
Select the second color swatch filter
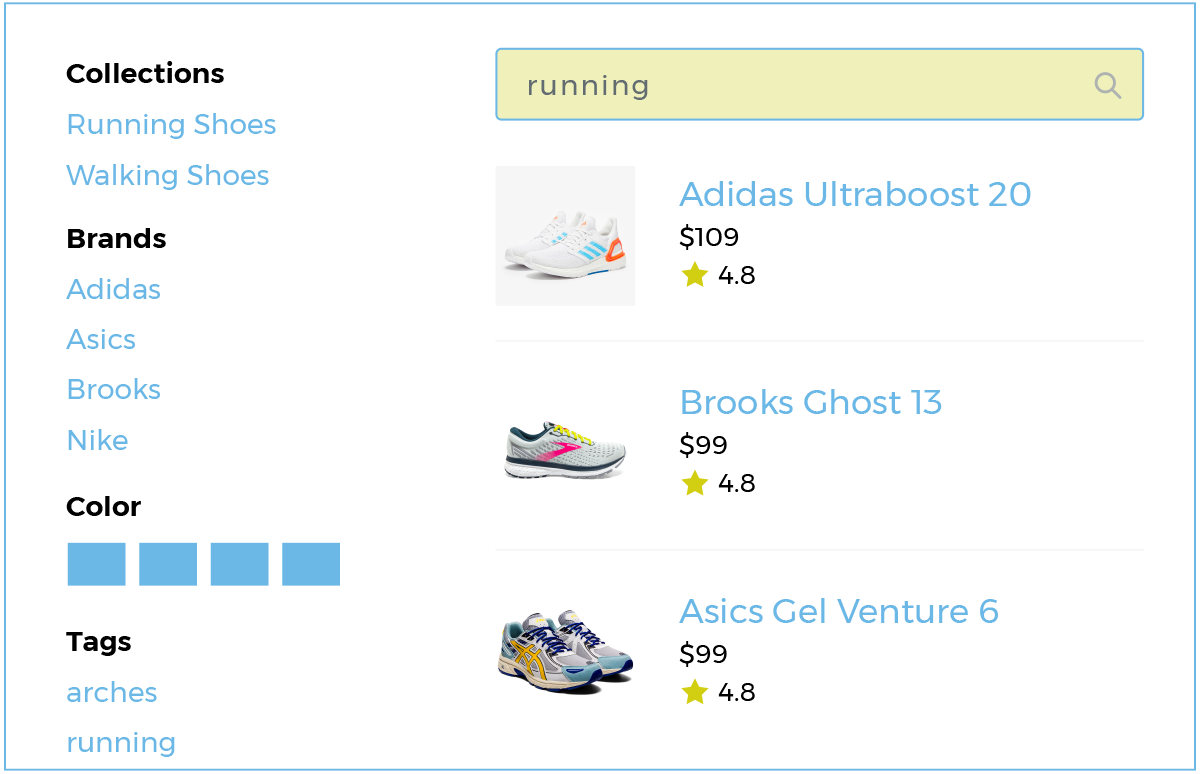tap(168, 564)
